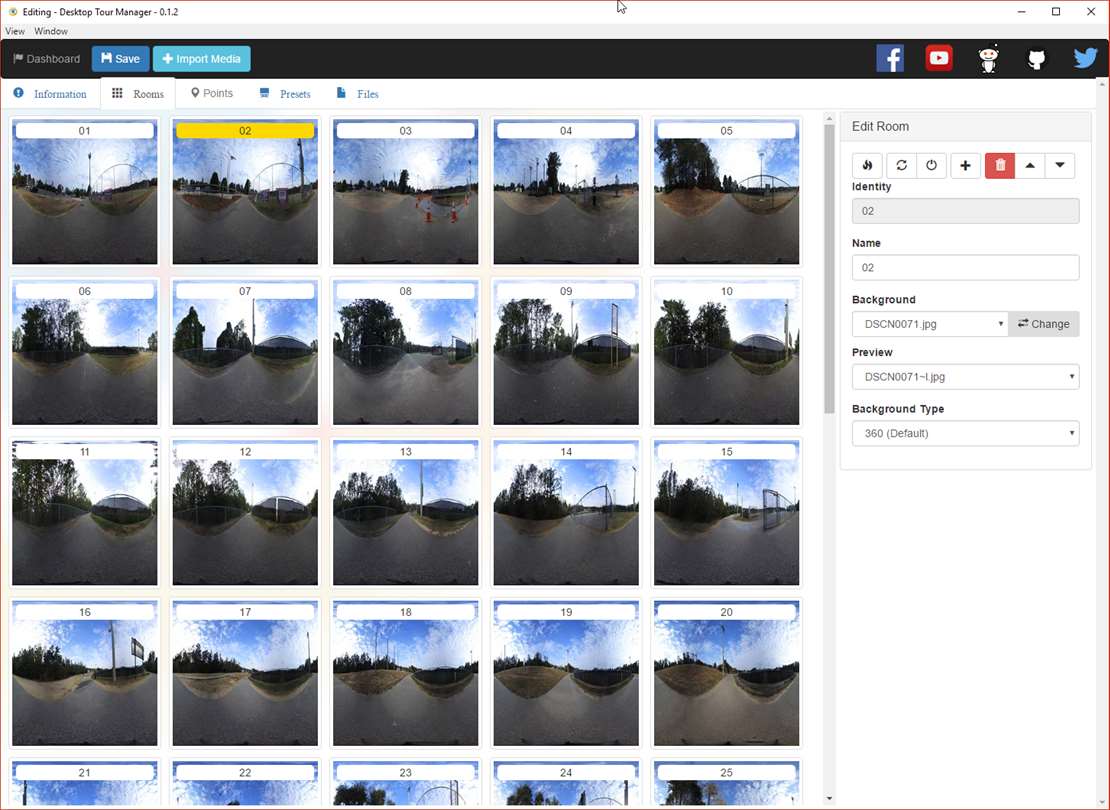This screenshot has width=1110, height=810.
Task: Select room thumbnail 10
Action: point(726,352)
